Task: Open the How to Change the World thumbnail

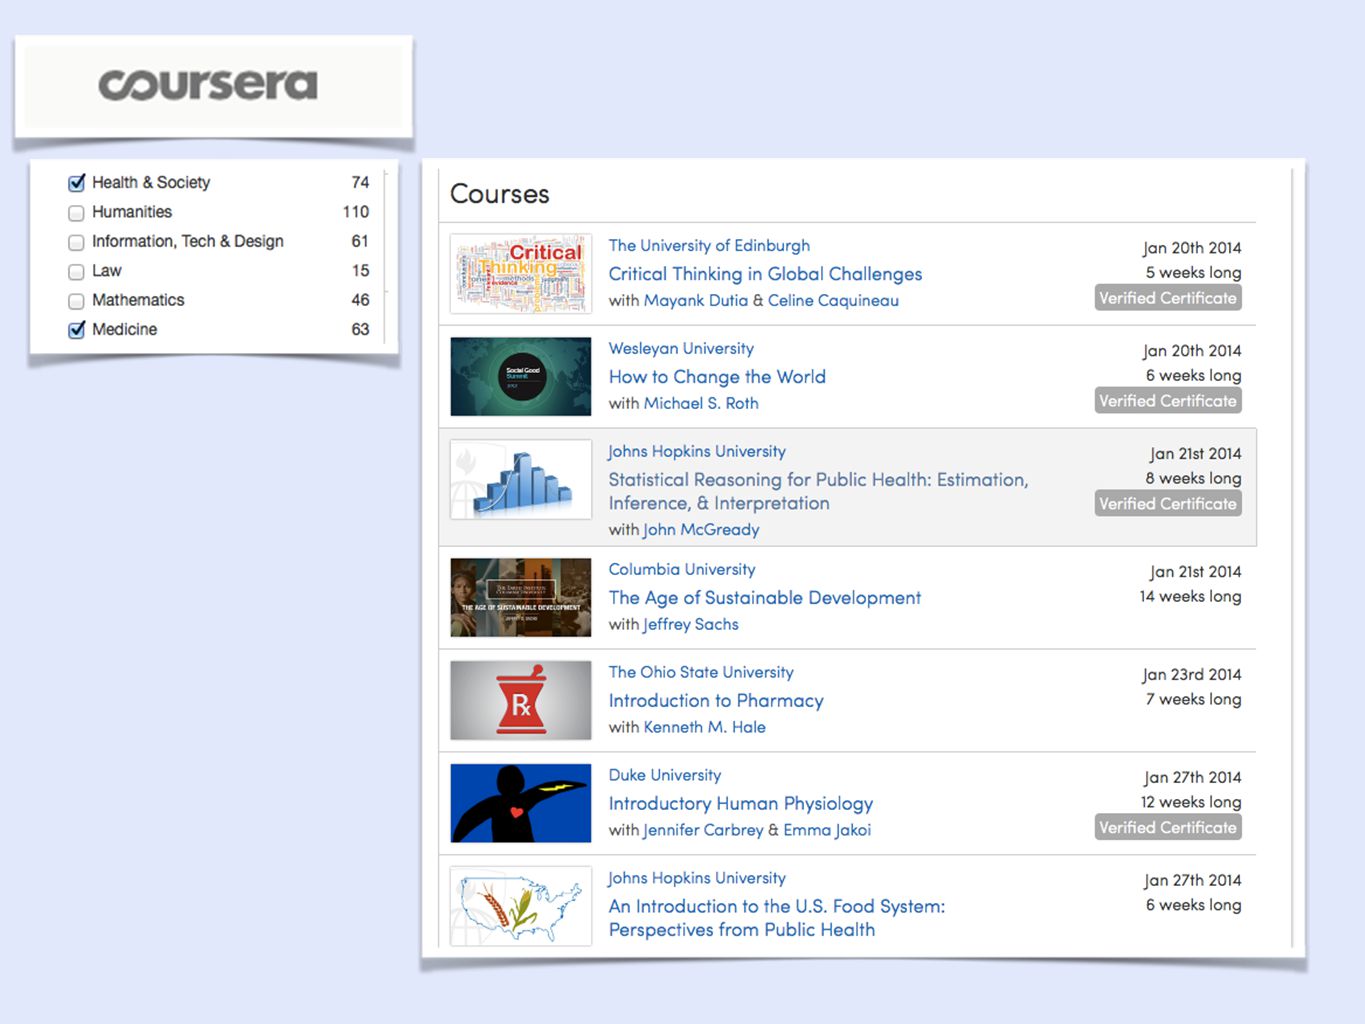Action: tap(520, 376)
